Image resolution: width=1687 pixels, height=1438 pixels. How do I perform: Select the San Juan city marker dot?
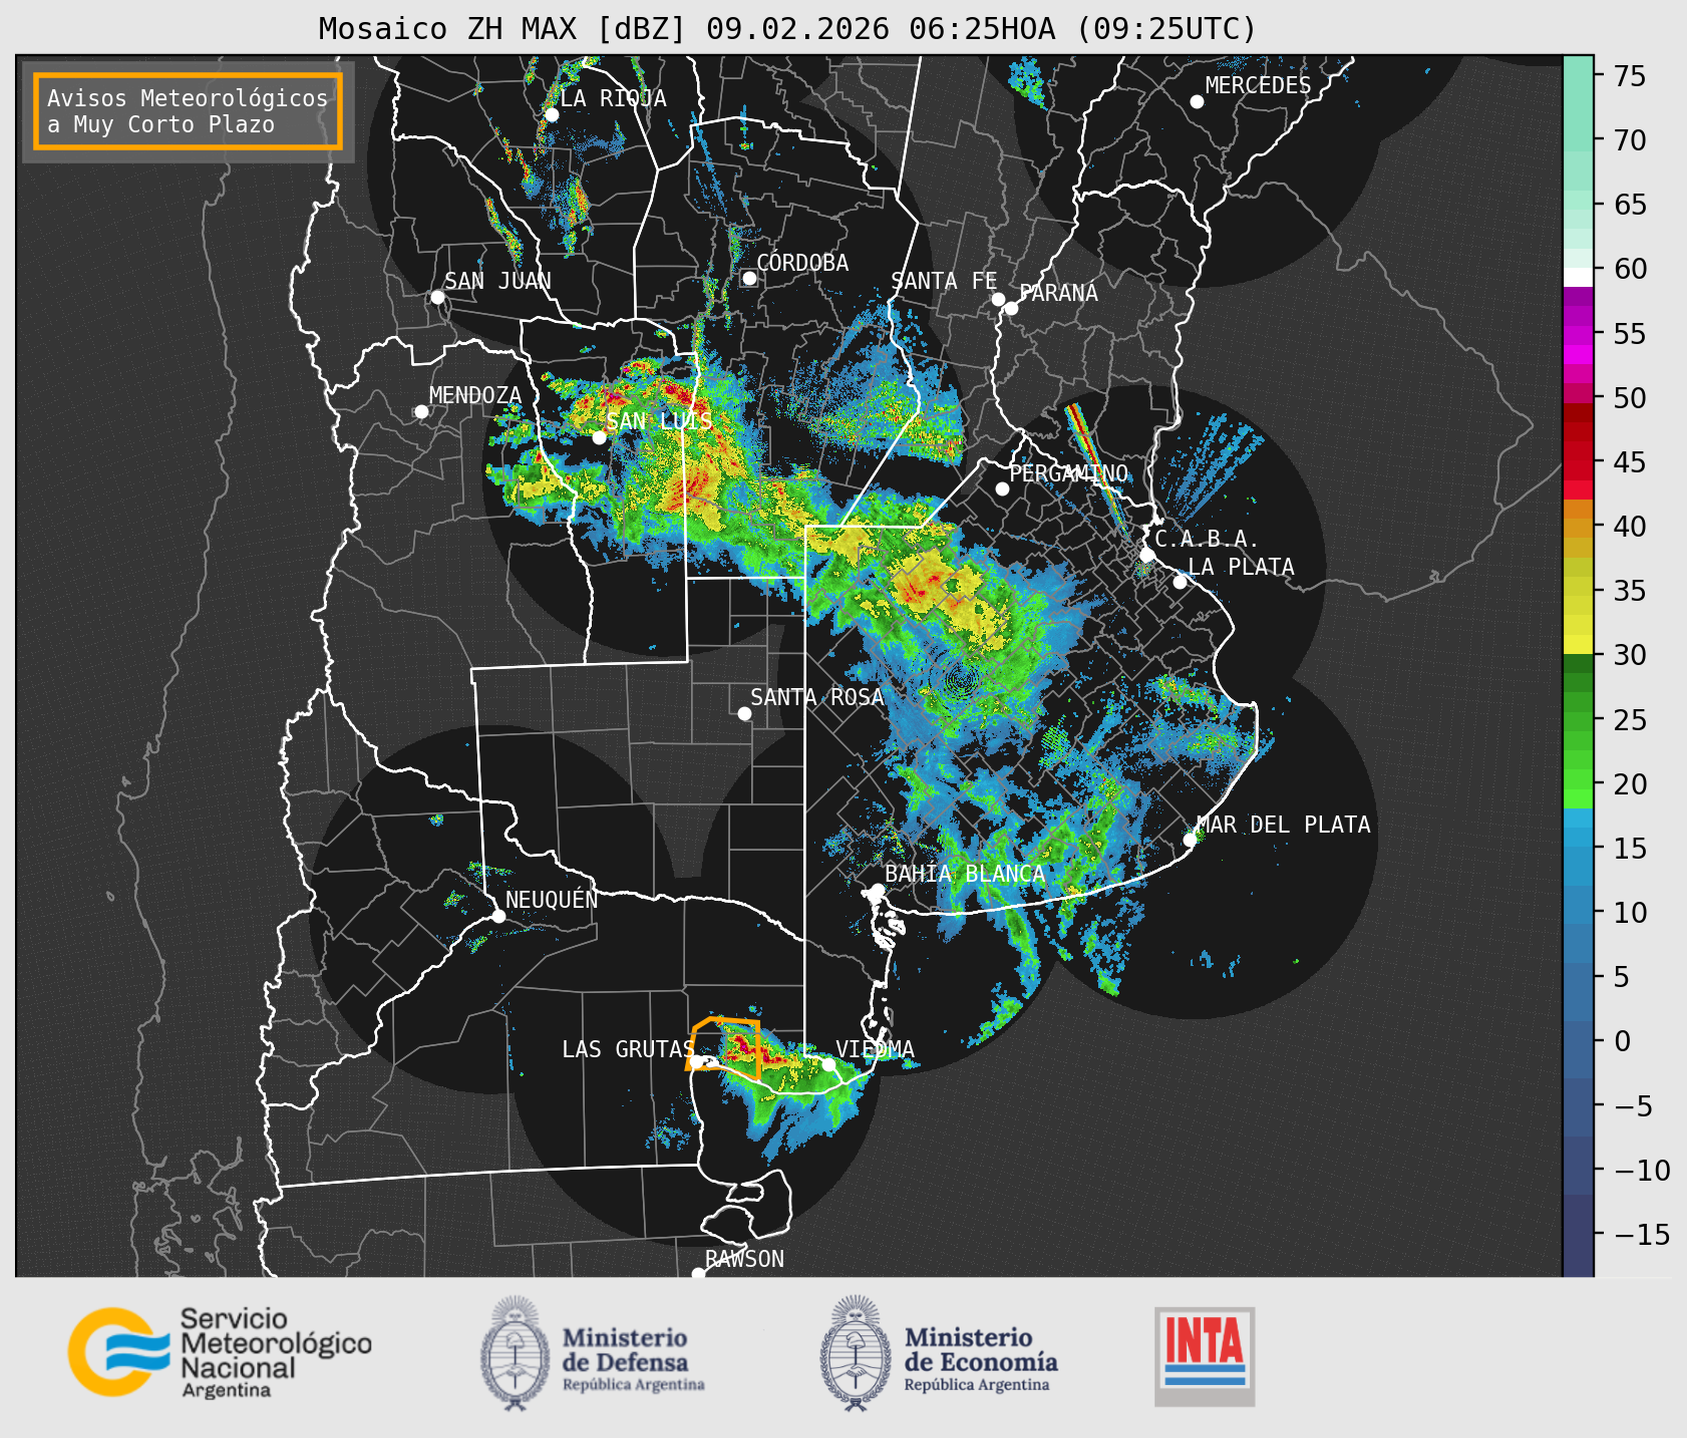point(437,297)
